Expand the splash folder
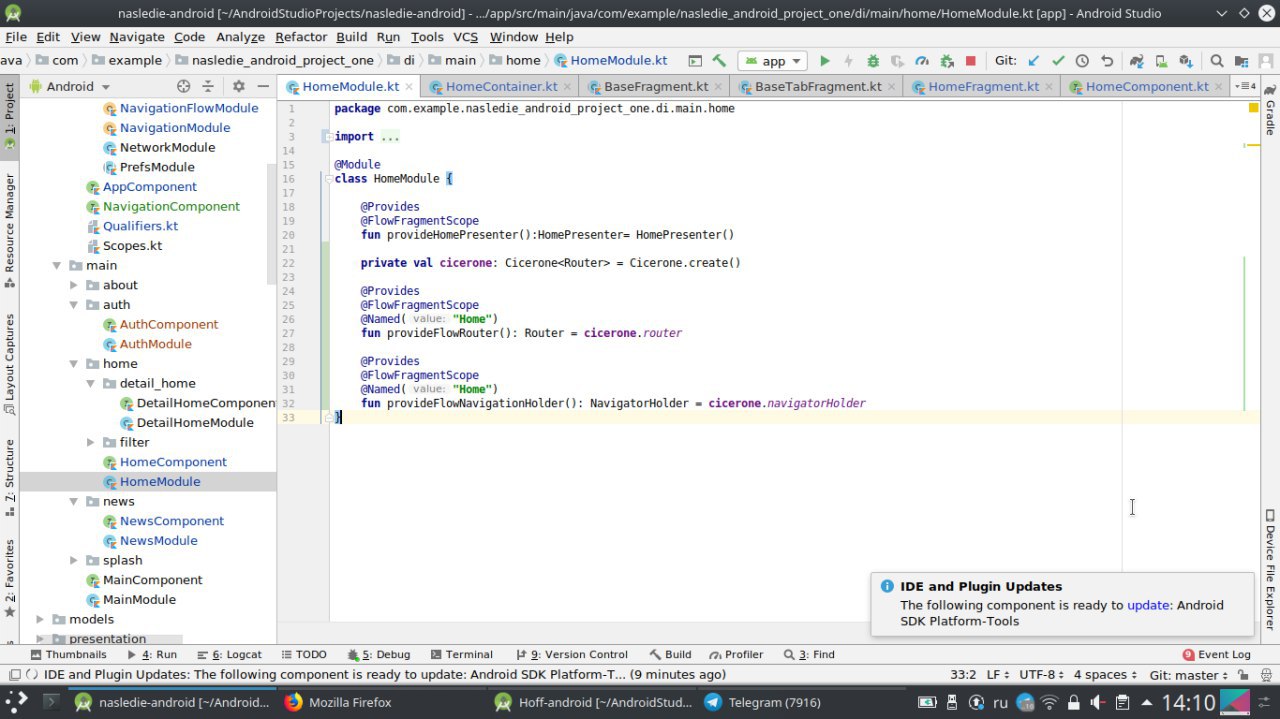Viewport: 1280px width, 719px height. tap(74, 560)
